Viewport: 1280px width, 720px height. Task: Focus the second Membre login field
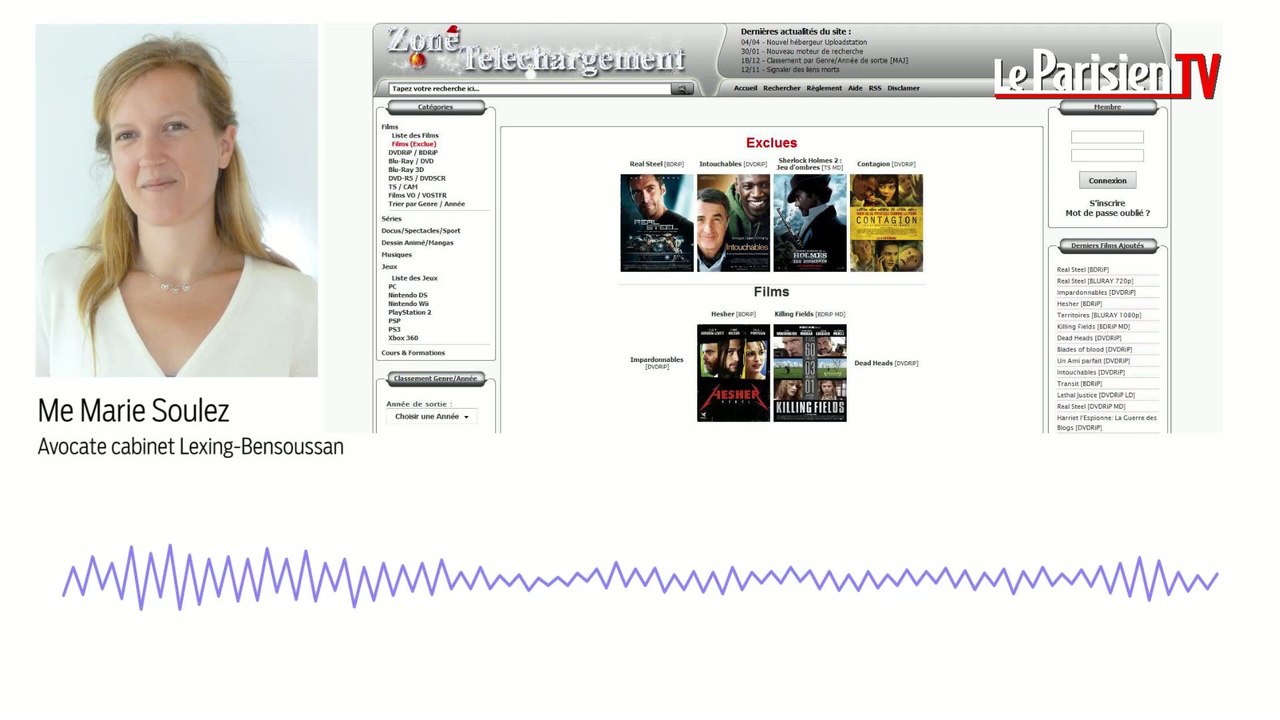(1107, 155)
